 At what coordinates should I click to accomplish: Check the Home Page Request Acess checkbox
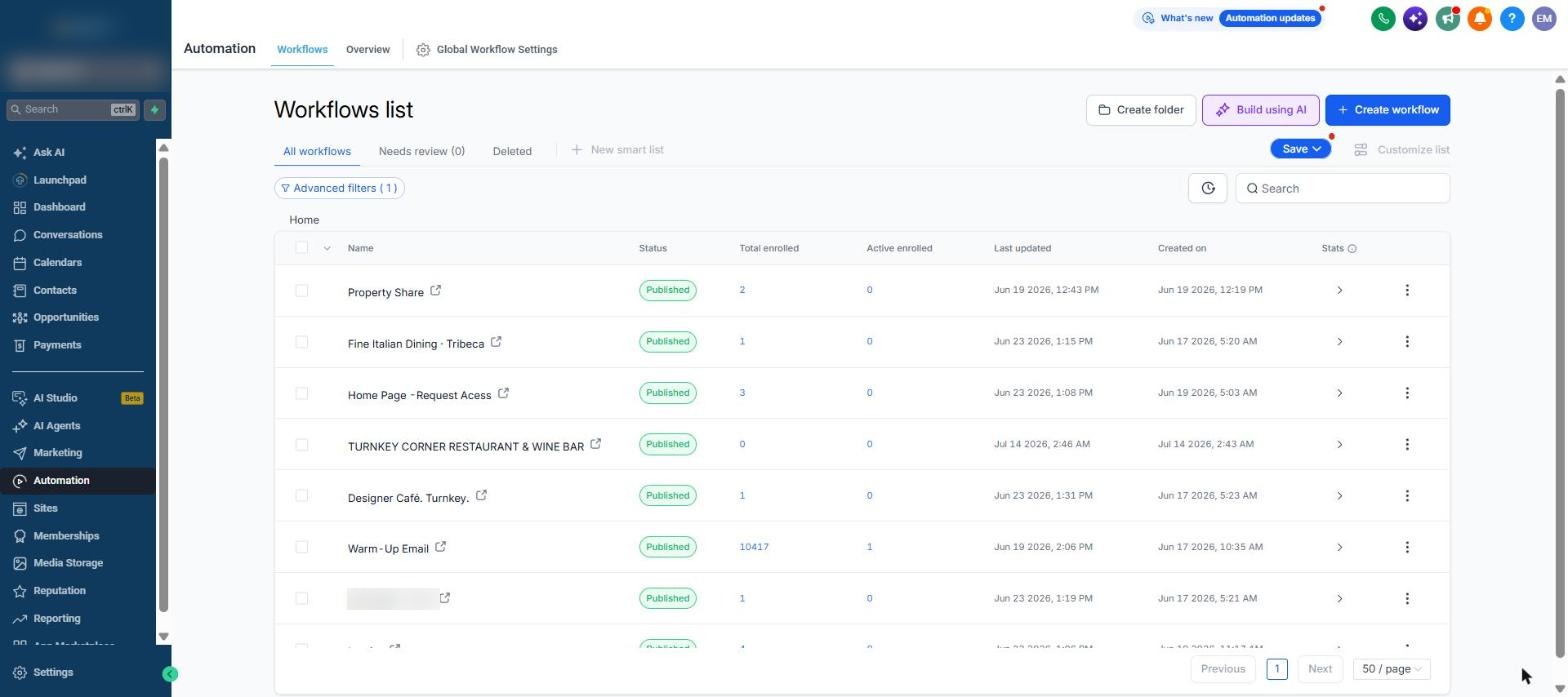tap(301, 393)
